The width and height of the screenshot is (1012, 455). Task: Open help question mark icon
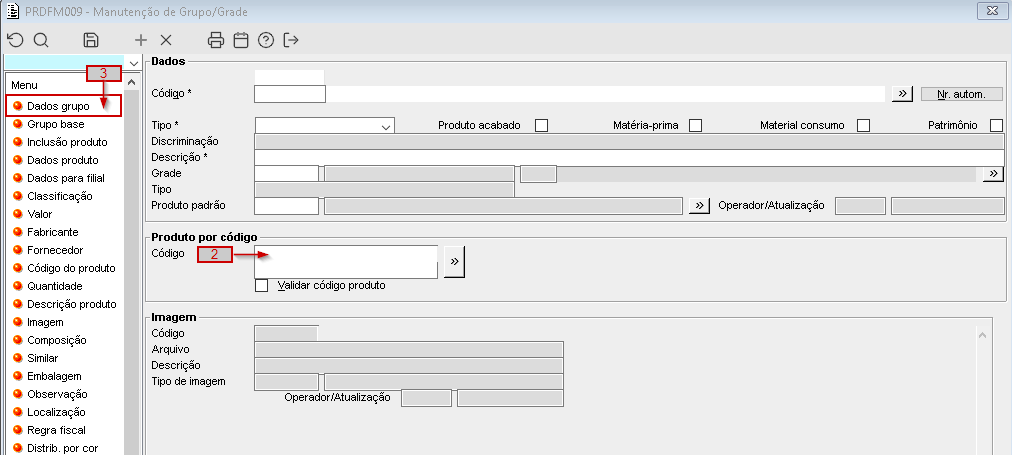point(265,40)
